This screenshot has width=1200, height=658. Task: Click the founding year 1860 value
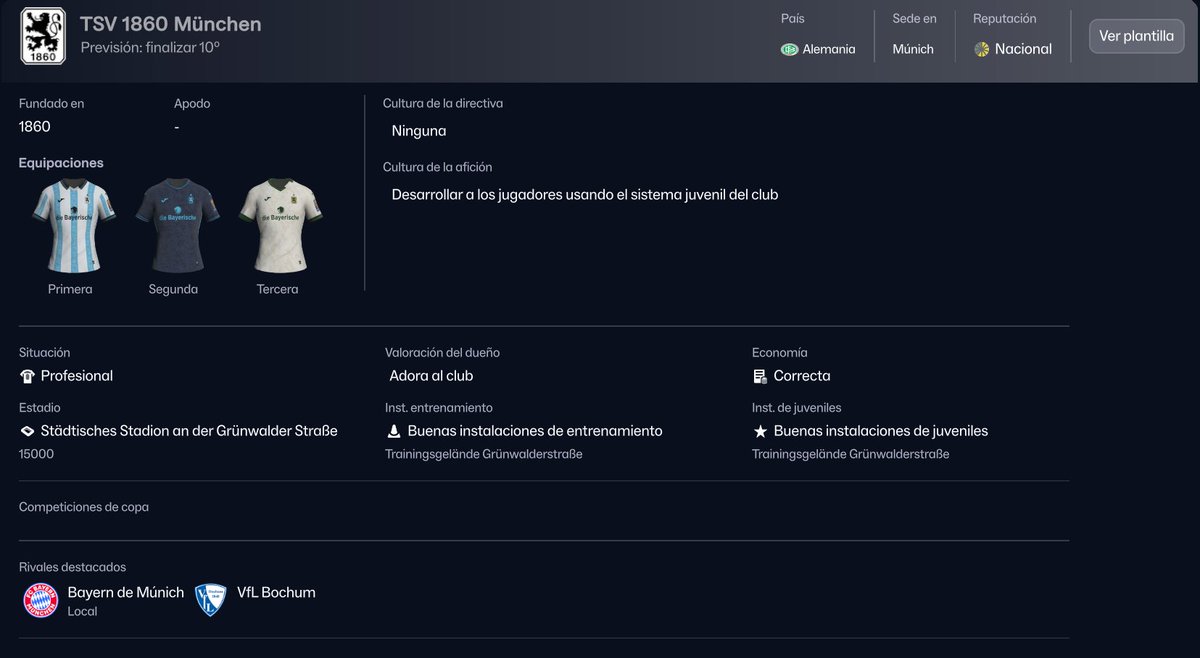[x=35, y=127]
